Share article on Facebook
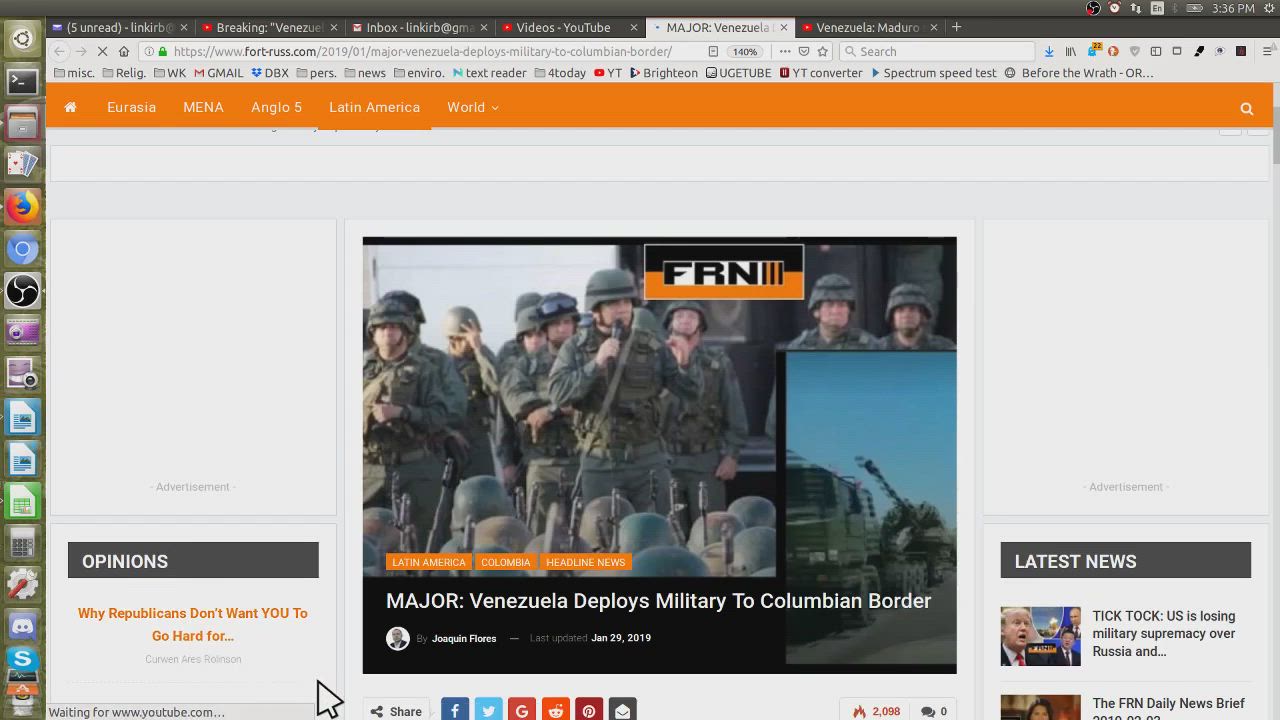 (454, 711)
